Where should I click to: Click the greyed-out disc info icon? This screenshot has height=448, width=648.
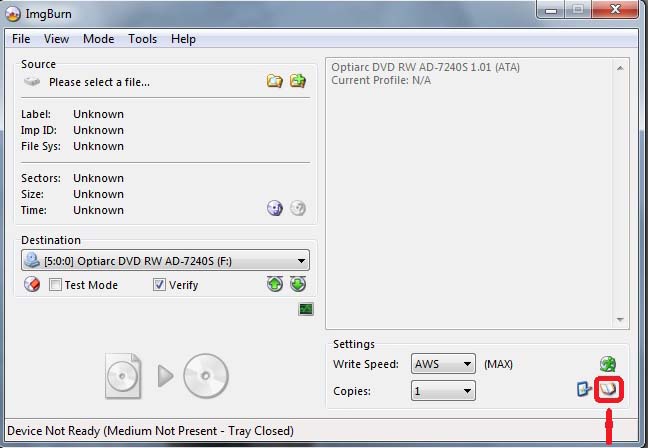[298, 208]
